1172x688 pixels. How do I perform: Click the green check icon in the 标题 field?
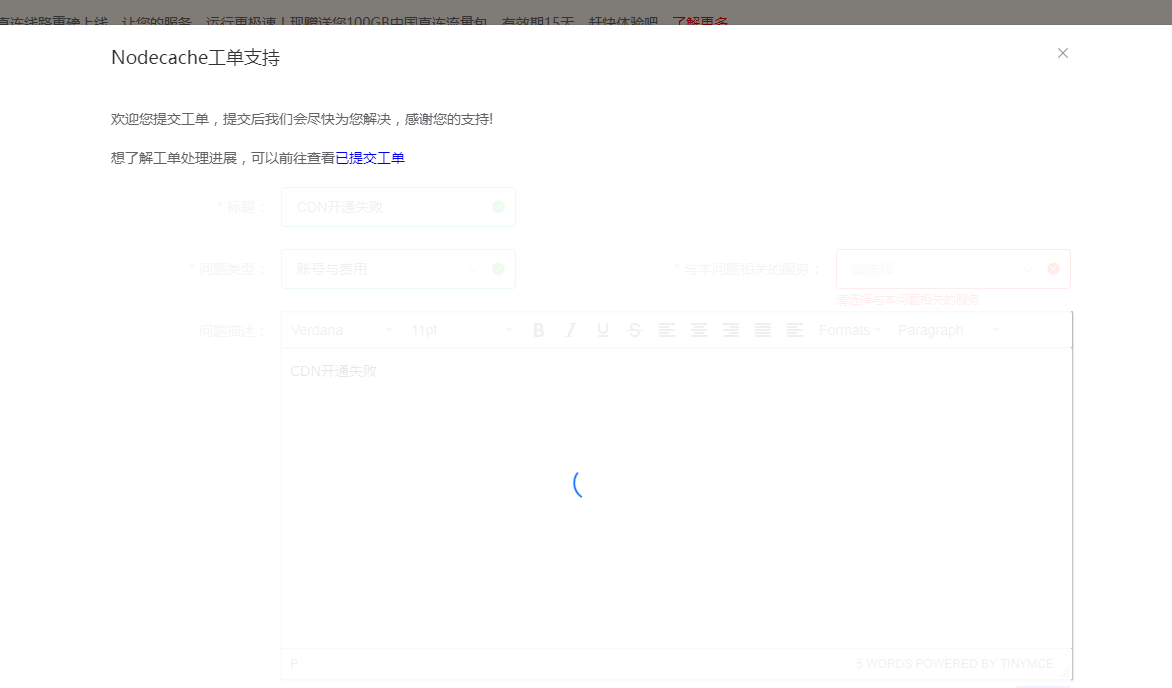coord(499,207)
